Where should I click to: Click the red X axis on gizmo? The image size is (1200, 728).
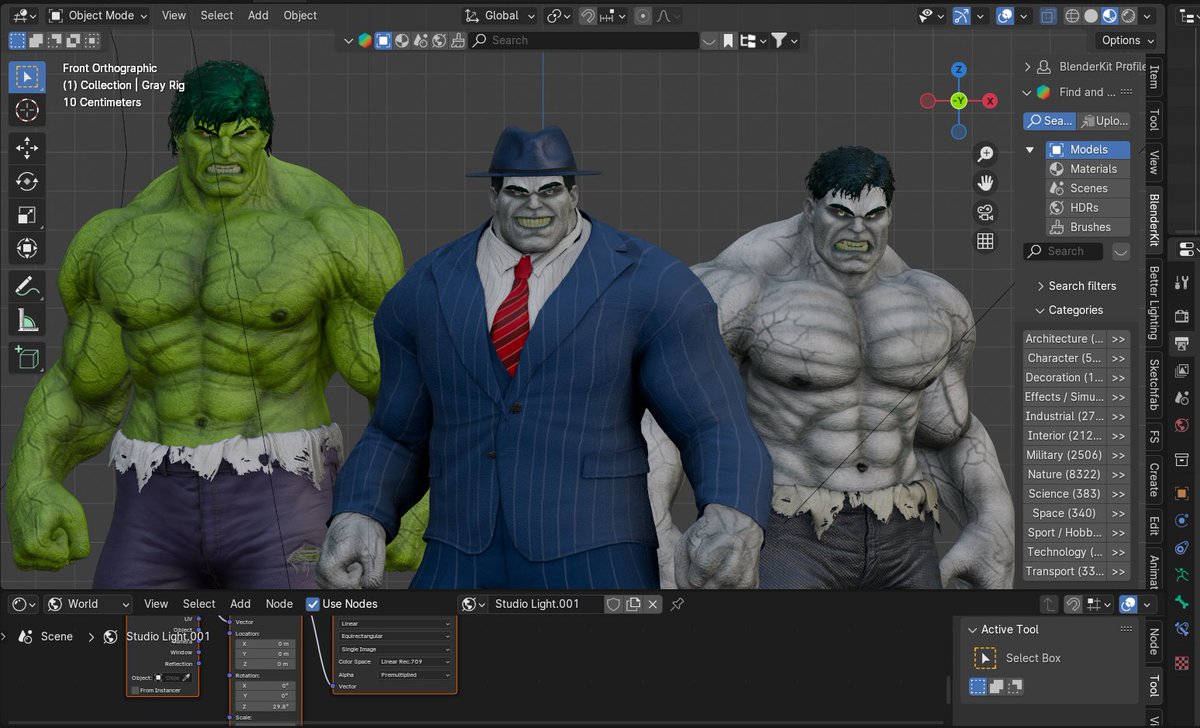(989, 101)
